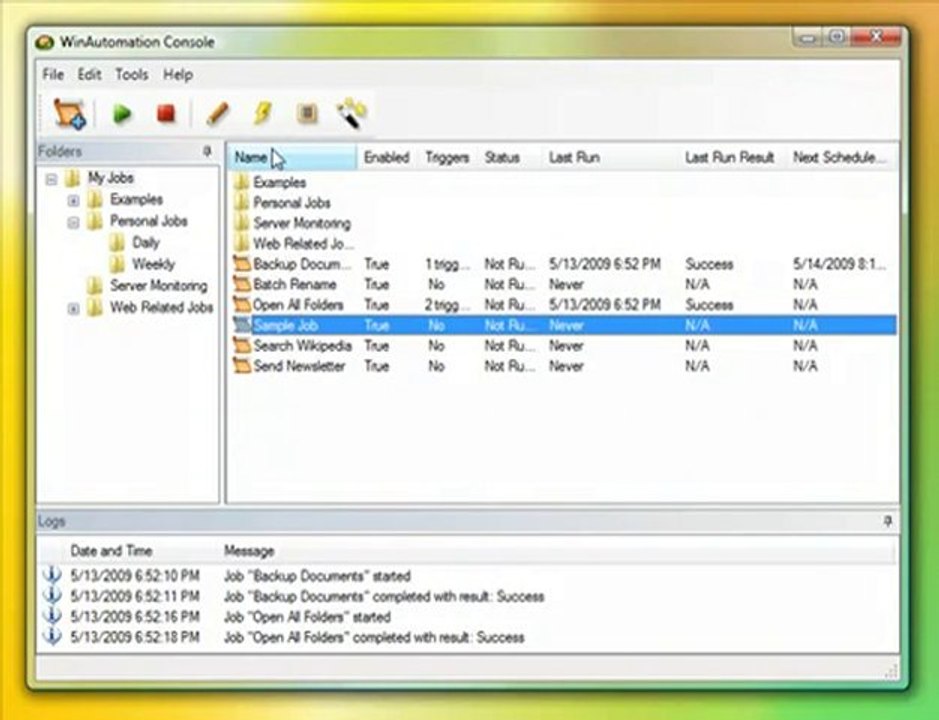Click "1 trigg..." cell of Backup Documents
The width and height of the screenshot is (939, 720).
click(448, 264)
